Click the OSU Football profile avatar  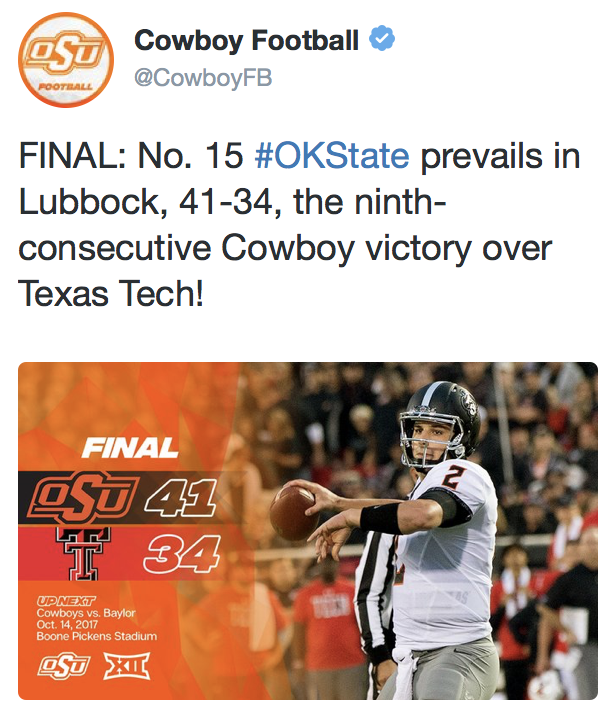[x=65, y=62]
